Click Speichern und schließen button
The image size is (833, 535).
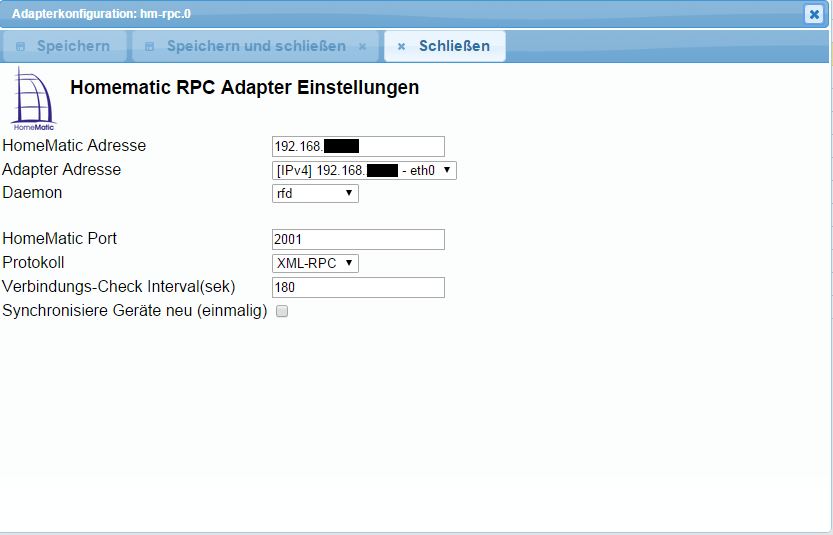pos(256,46)
